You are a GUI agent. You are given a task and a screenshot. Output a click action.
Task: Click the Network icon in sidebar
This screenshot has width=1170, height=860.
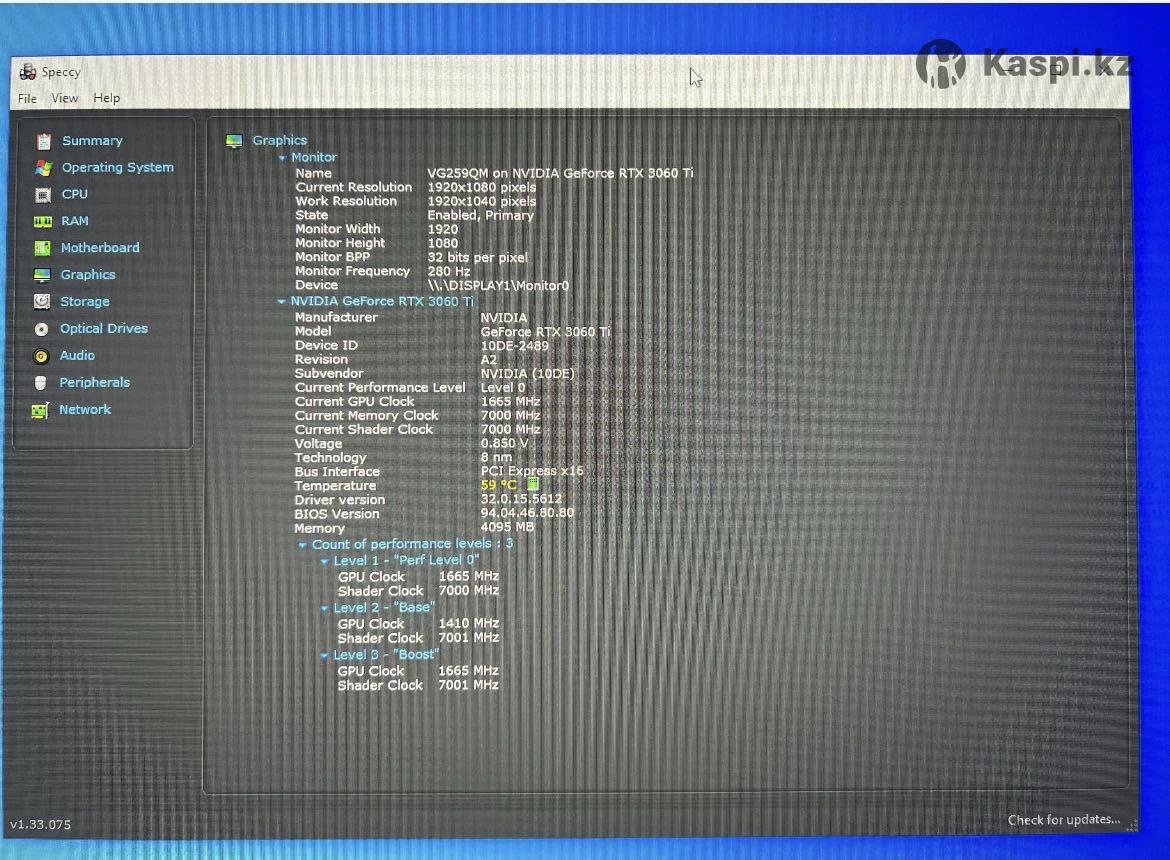click(41, 410)
